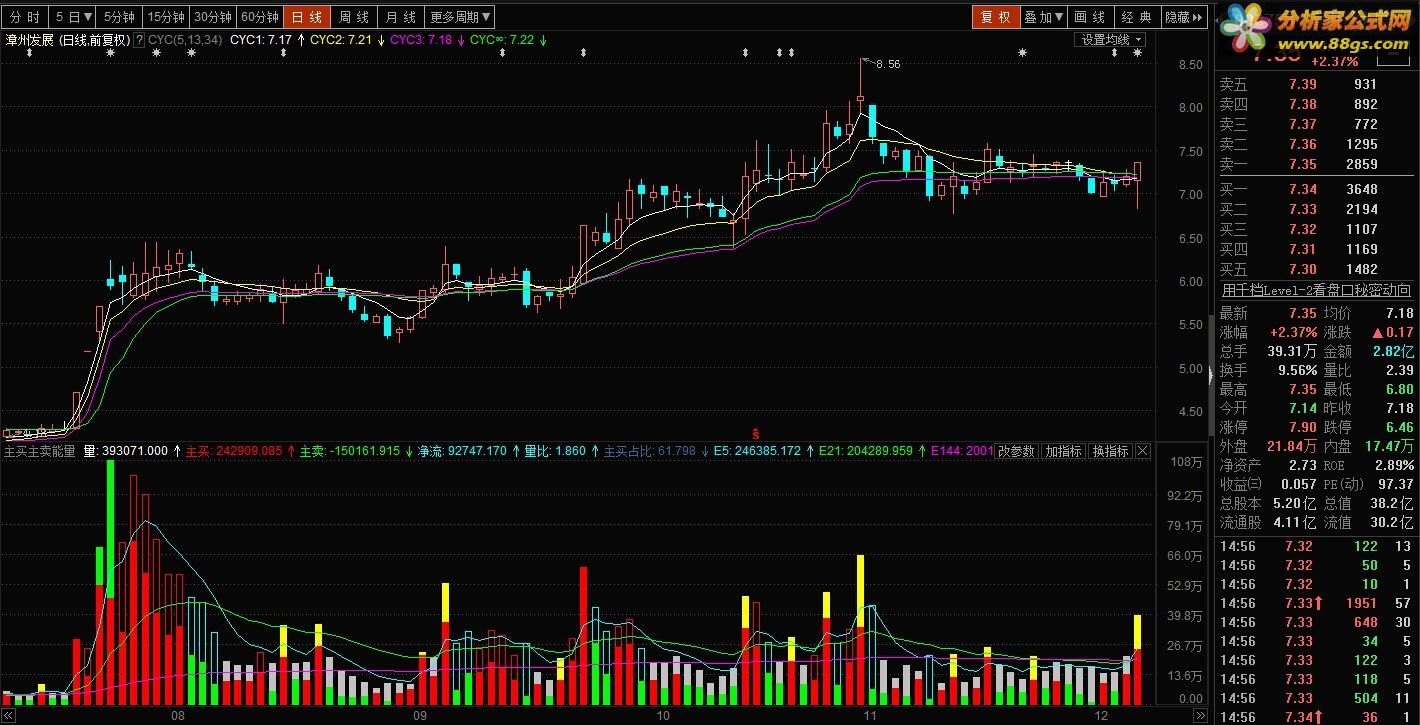Click the CYC∞: 7.22 indicator value
The height and width of the screenshot is (725, 1420).
502,40
